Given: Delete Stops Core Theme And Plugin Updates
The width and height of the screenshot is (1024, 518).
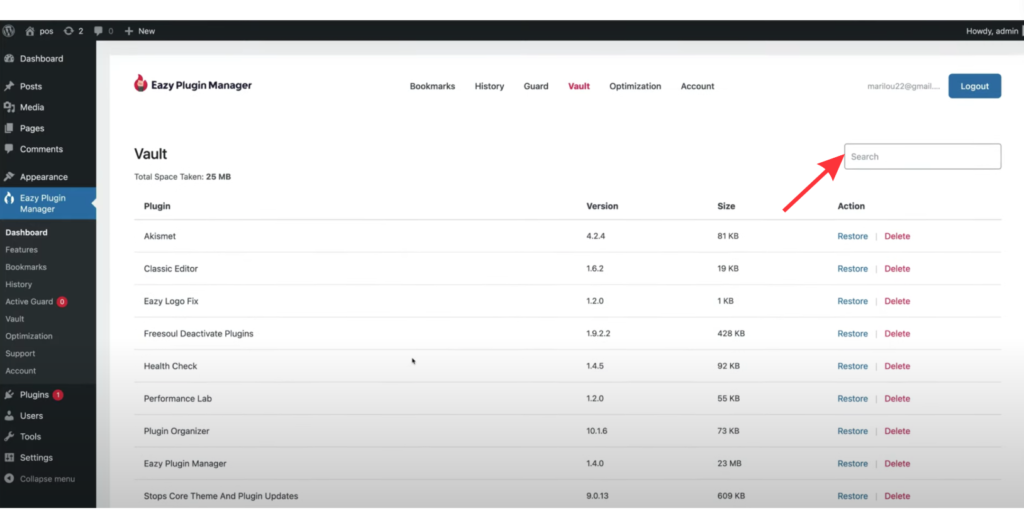Looking at the screenshot, I should (x=897, y=496).
